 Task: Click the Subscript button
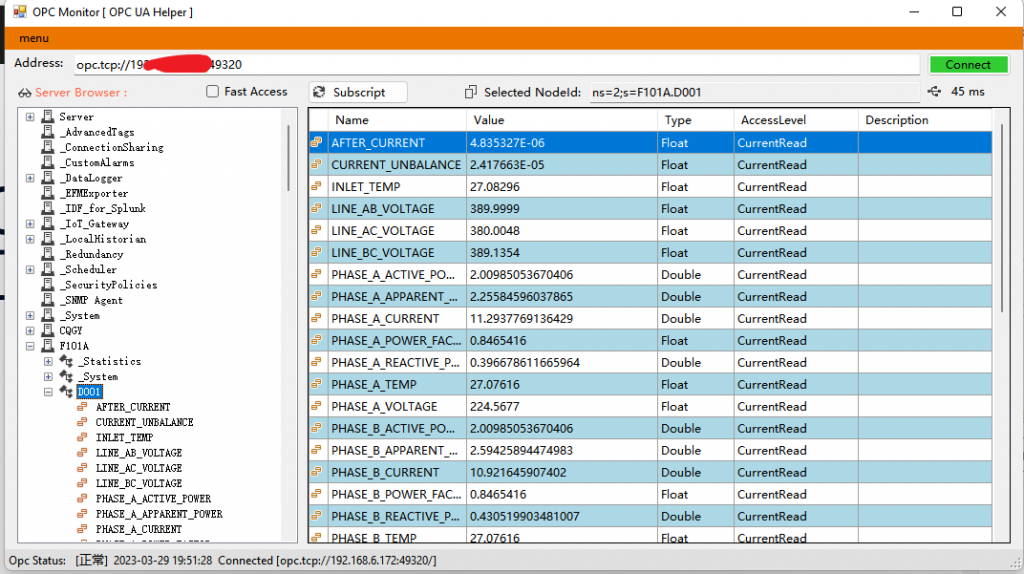coord(358,92)
